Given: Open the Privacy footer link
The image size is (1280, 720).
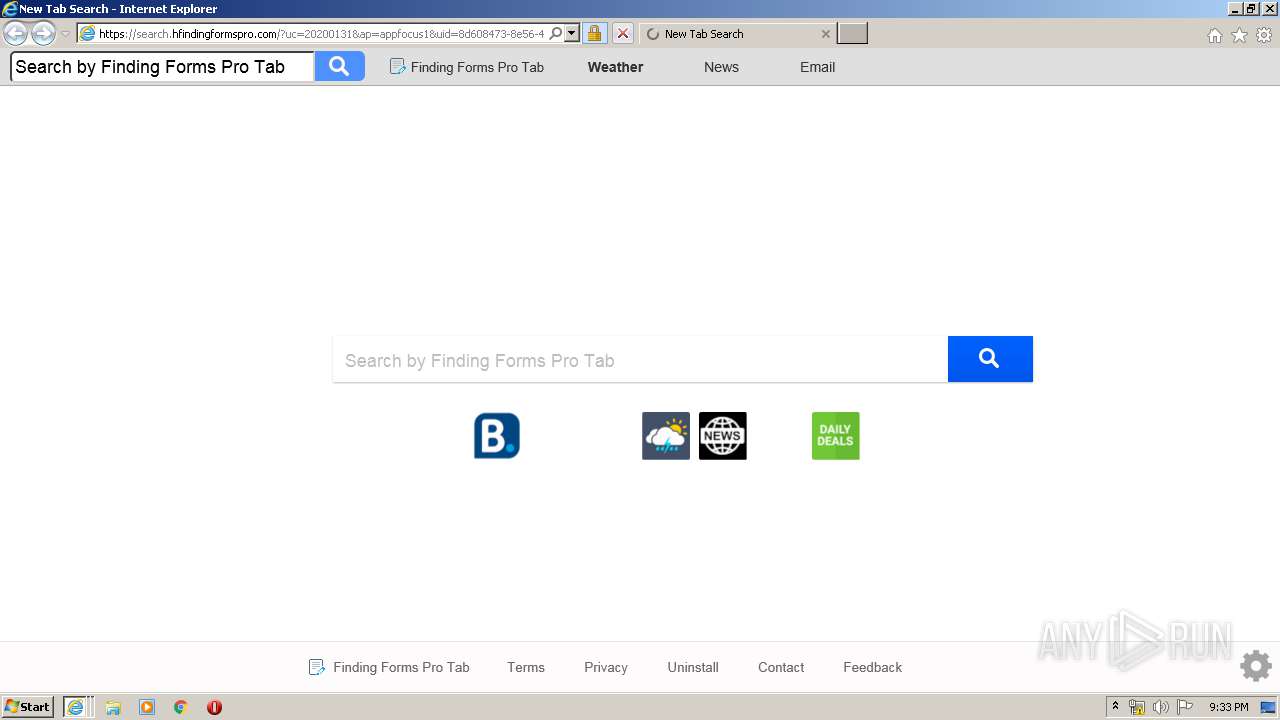Looking at the screenshot, I should 606,667.
